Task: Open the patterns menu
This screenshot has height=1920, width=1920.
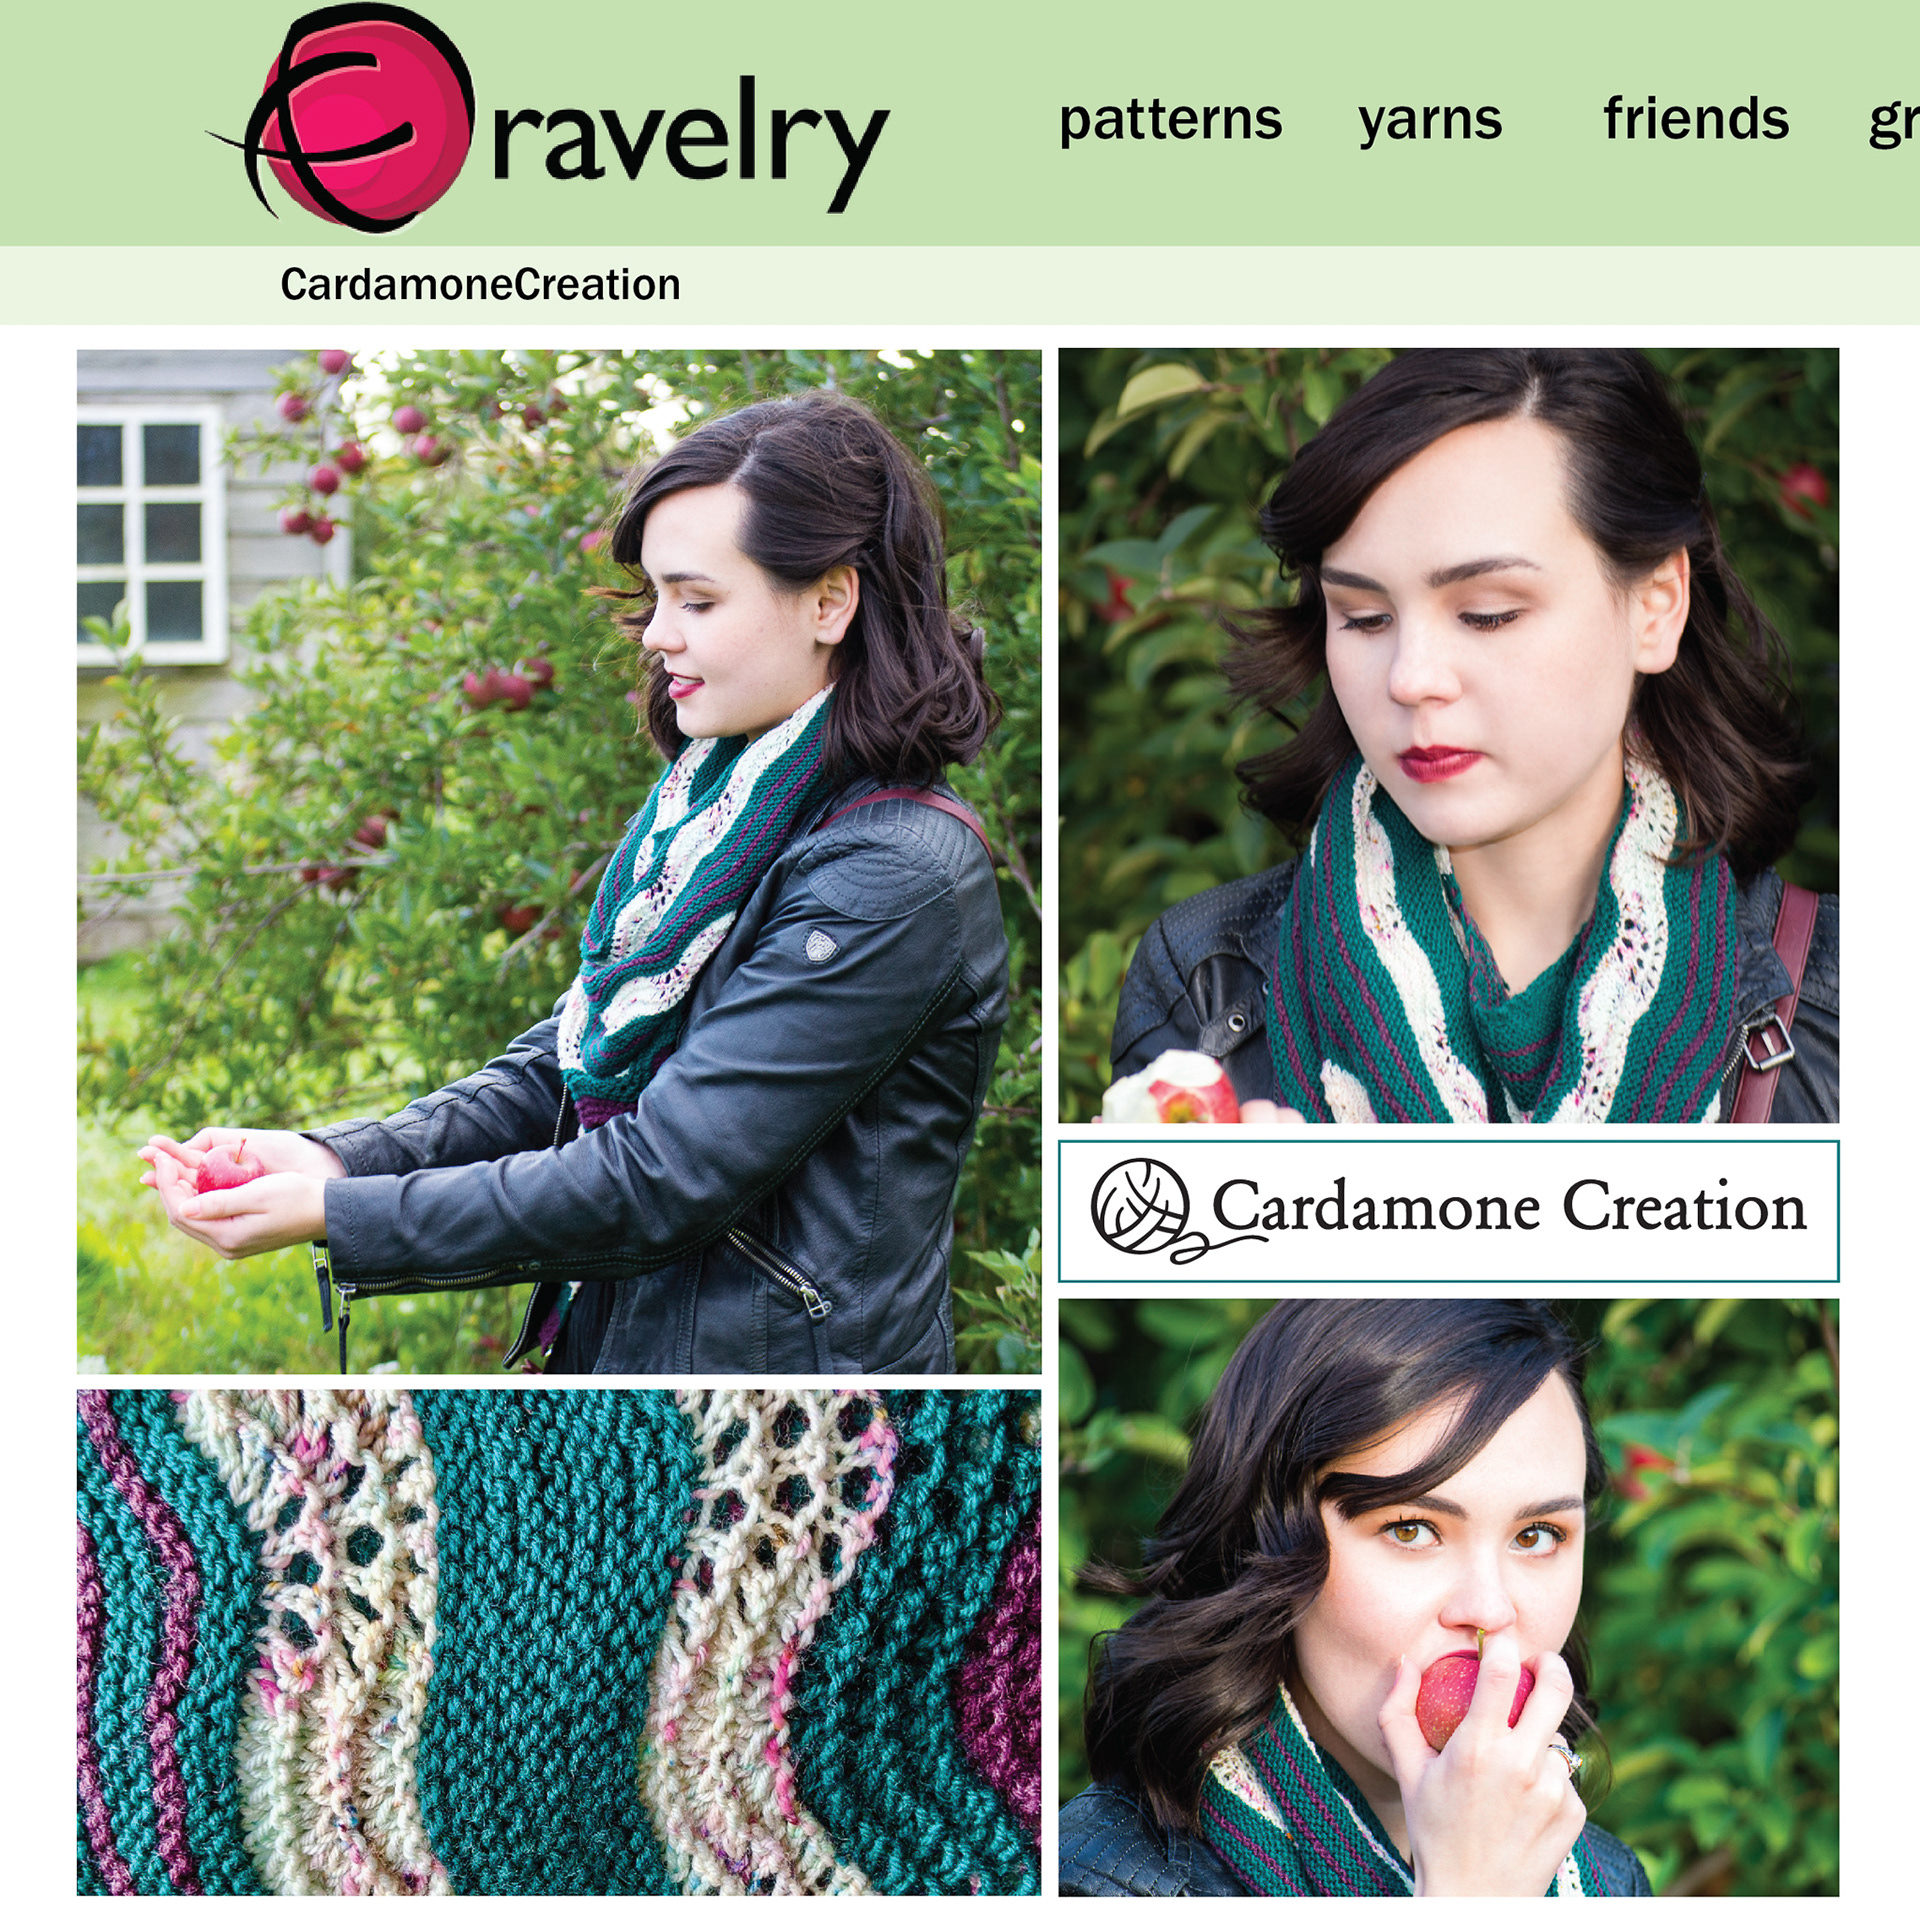Action: click(x=1170, y=120)
